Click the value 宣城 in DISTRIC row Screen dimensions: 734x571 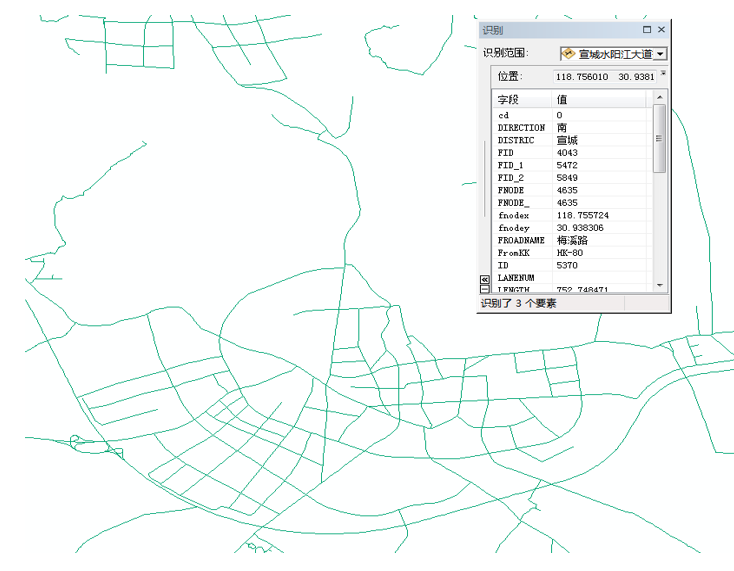(x=567, y=140)
